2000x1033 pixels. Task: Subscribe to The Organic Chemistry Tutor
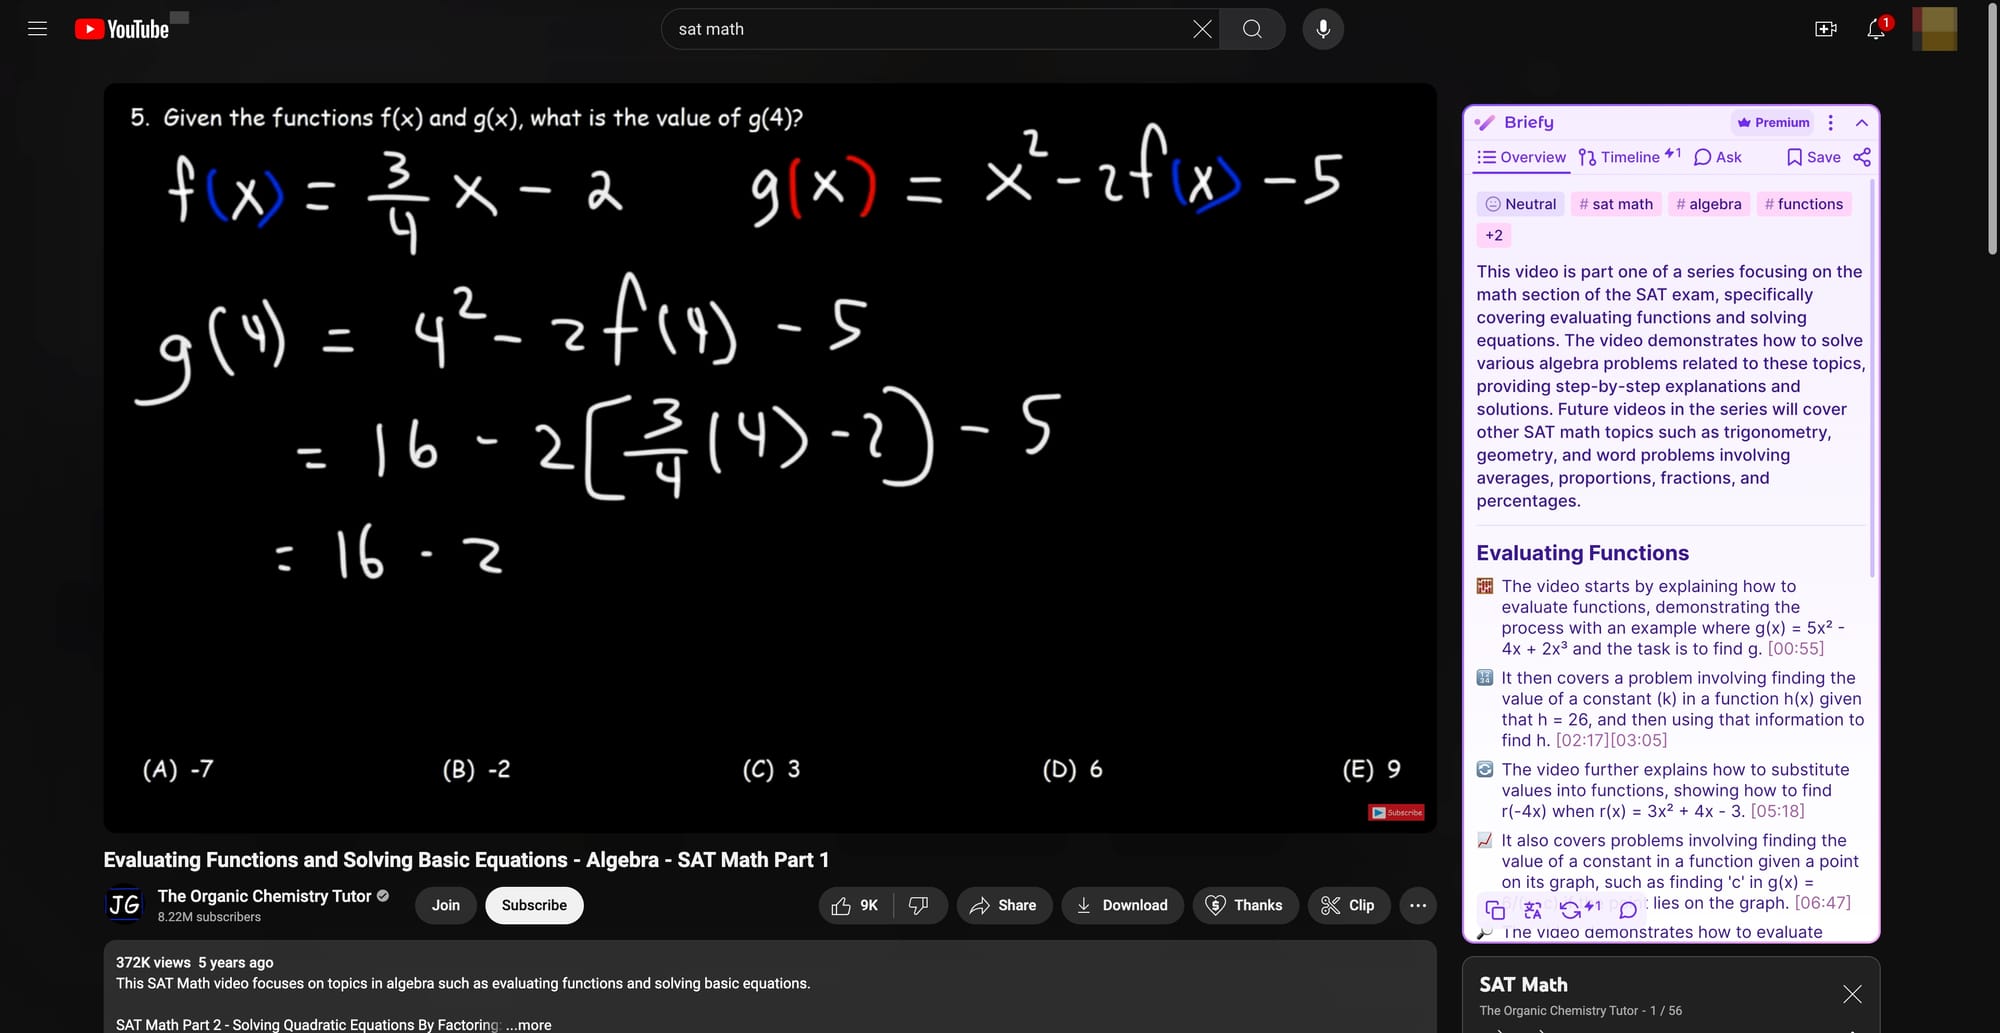534,905
